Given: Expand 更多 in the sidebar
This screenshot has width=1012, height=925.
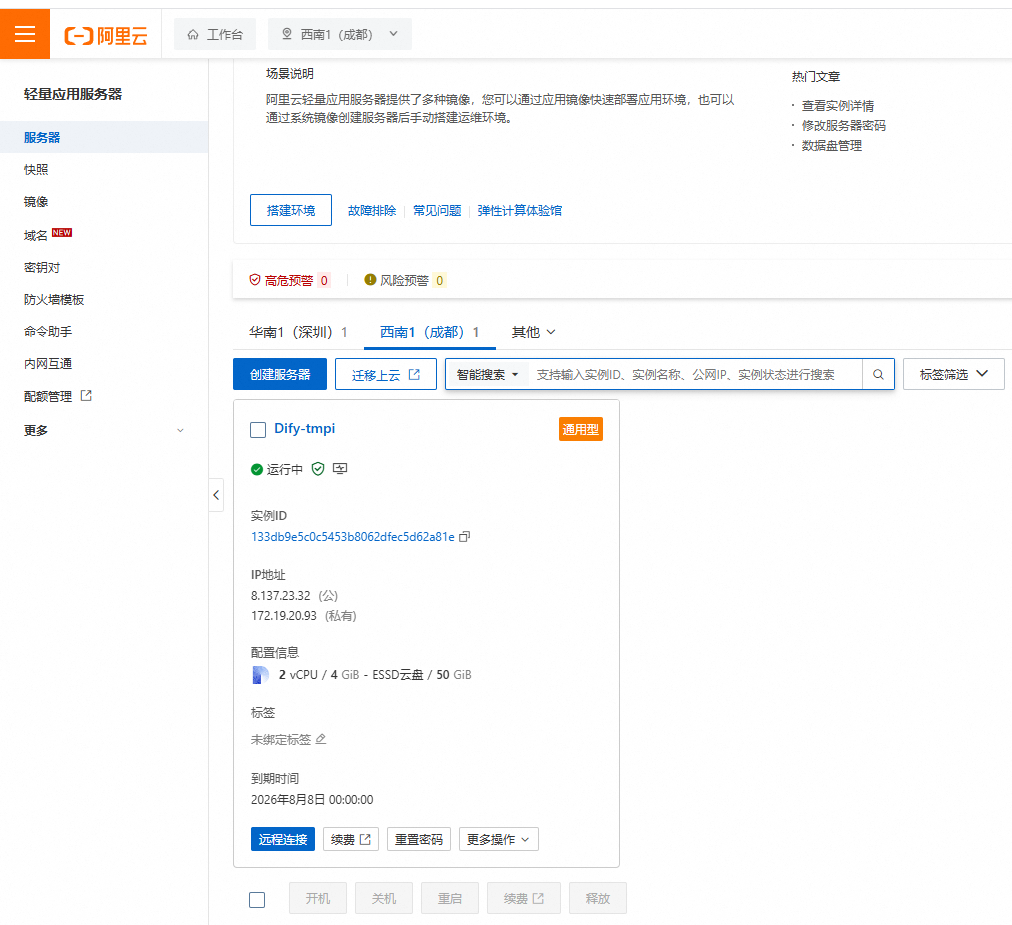Looking at the screenshot, I should pyautogui.click(x=104, y=430).
